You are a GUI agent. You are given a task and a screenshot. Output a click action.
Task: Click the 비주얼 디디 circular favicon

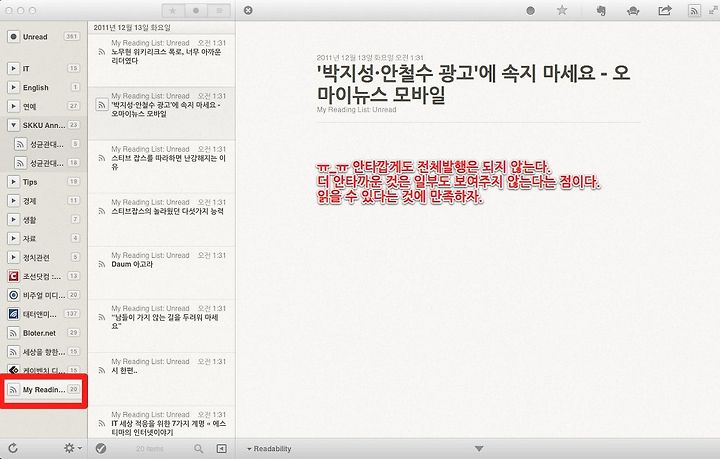coord(13,295)
